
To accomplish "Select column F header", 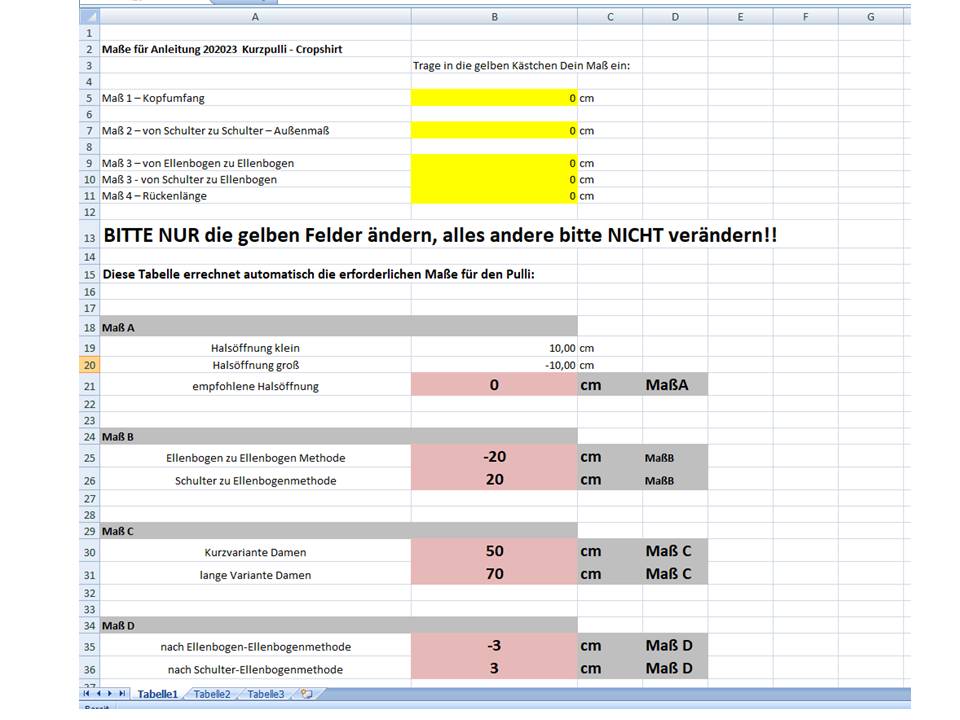I will (x=805, y=17).
